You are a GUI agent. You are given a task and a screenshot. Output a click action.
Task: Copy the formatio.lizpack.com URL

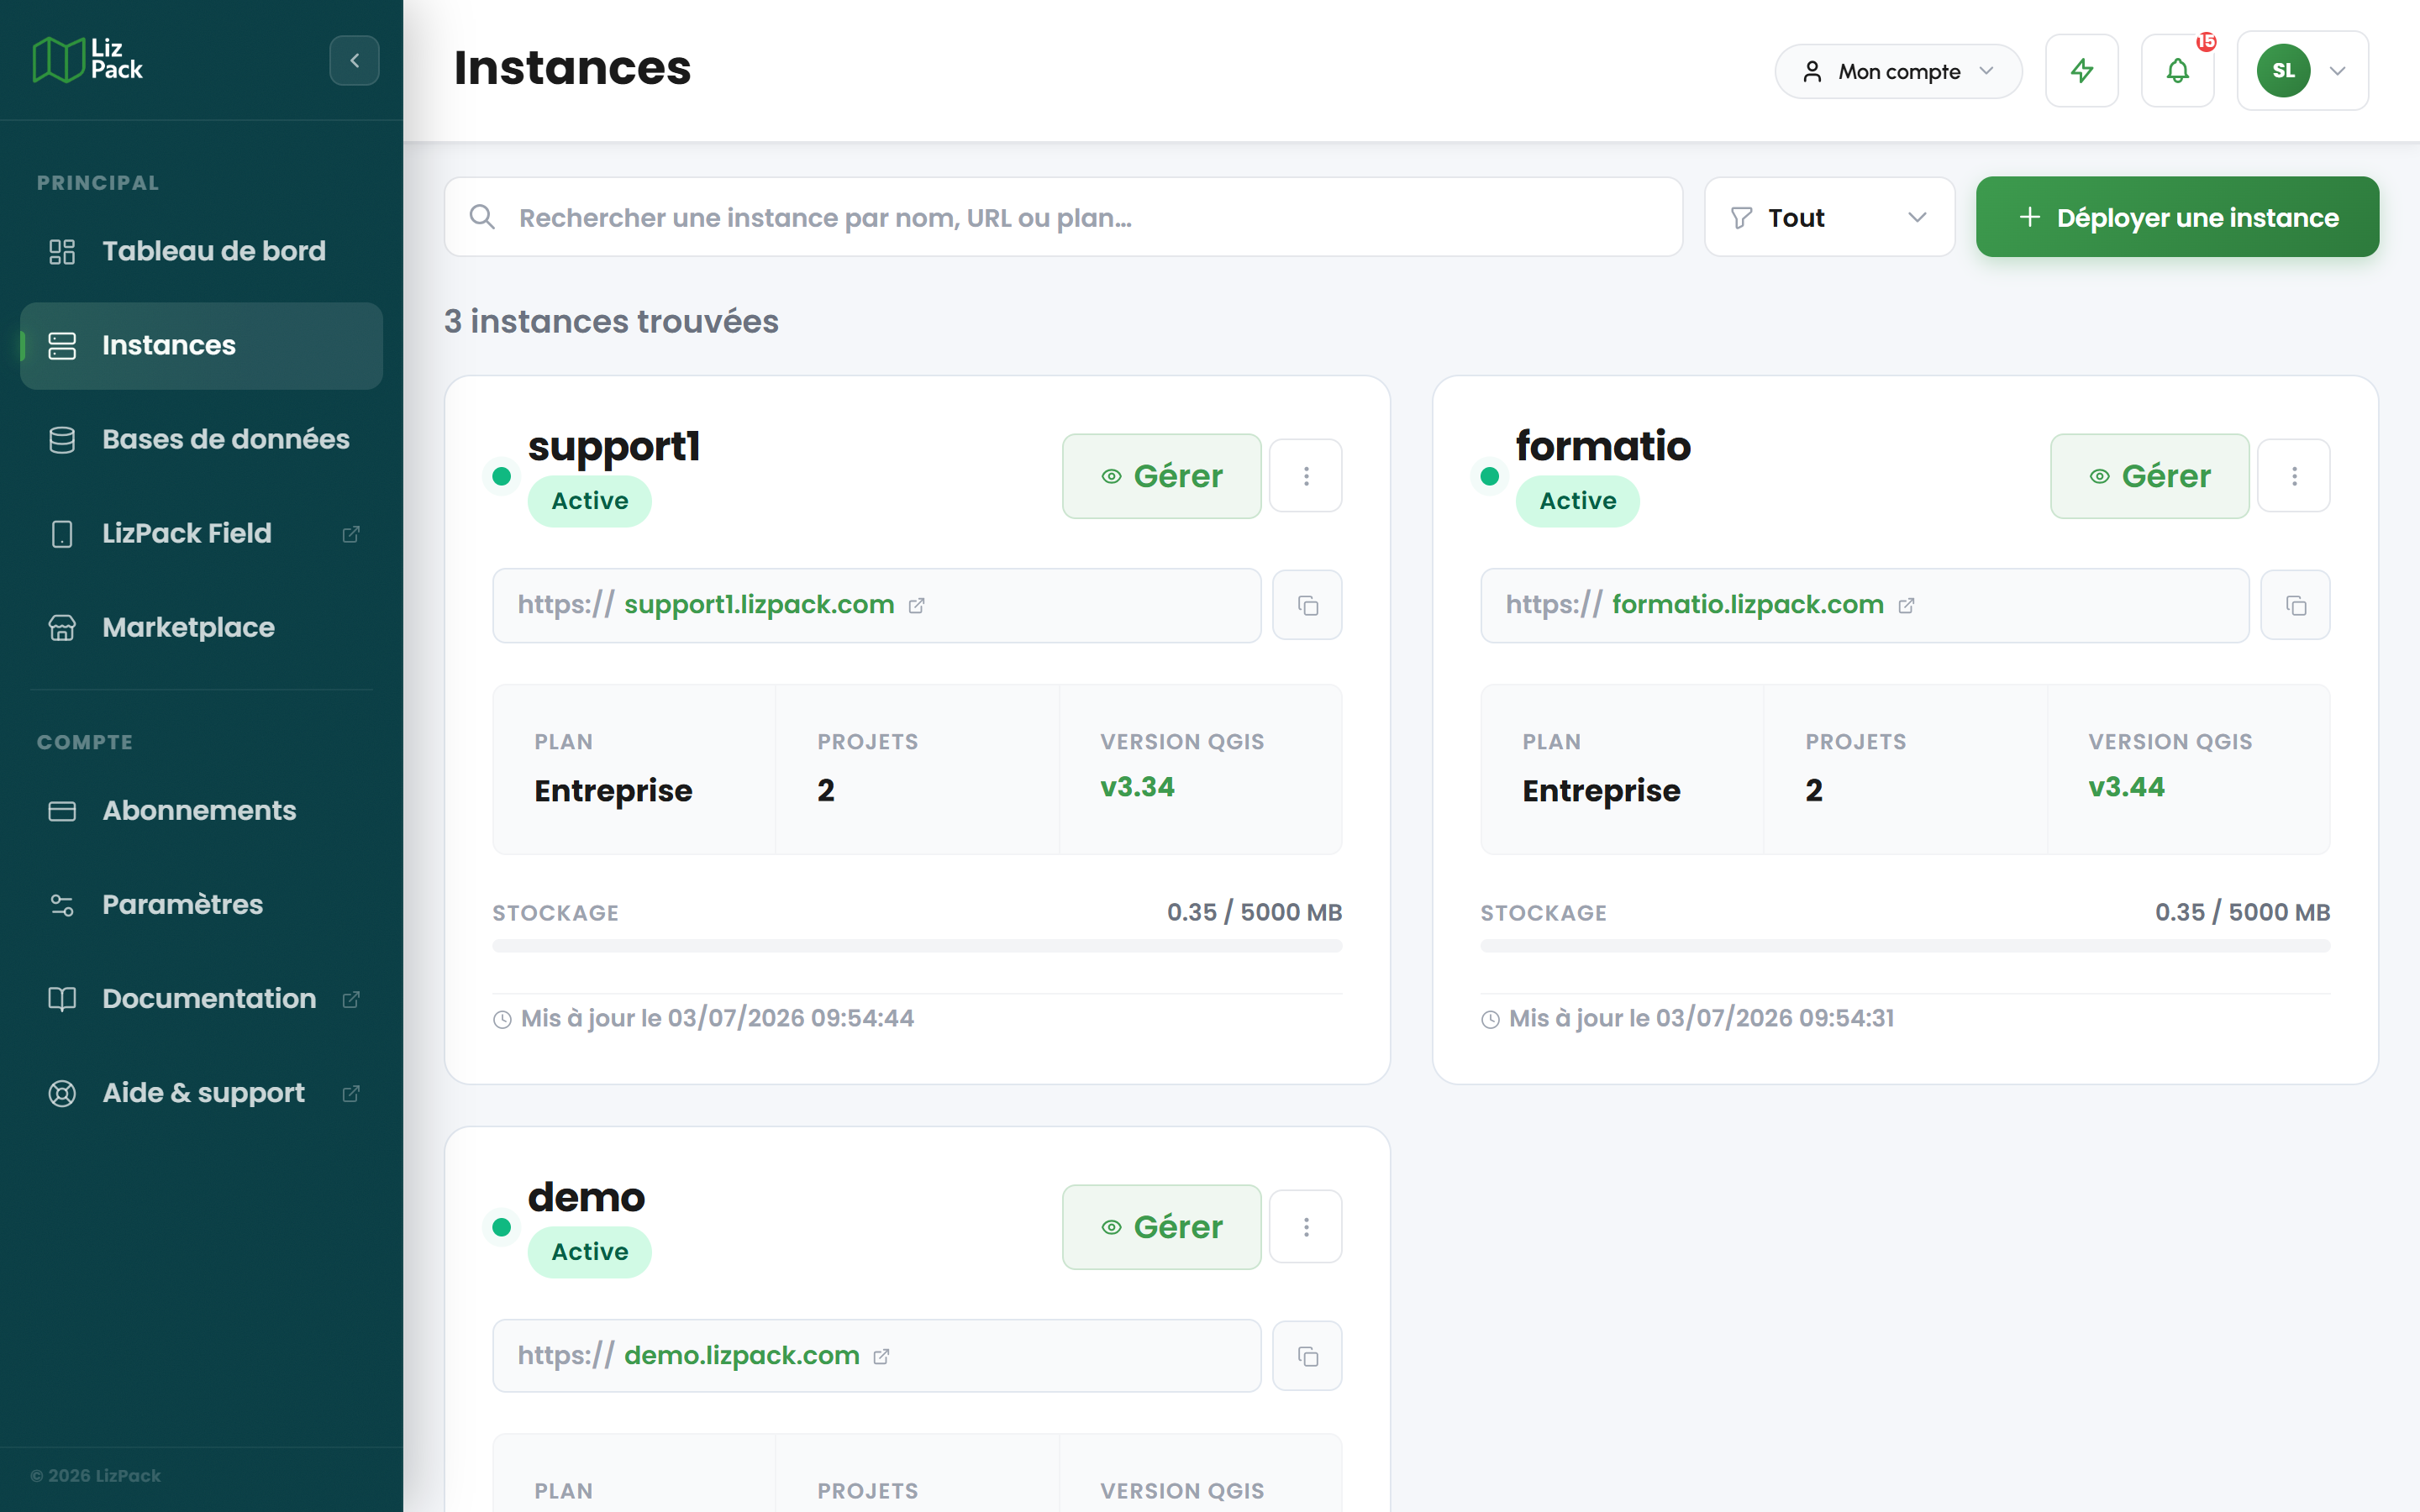2295,605
